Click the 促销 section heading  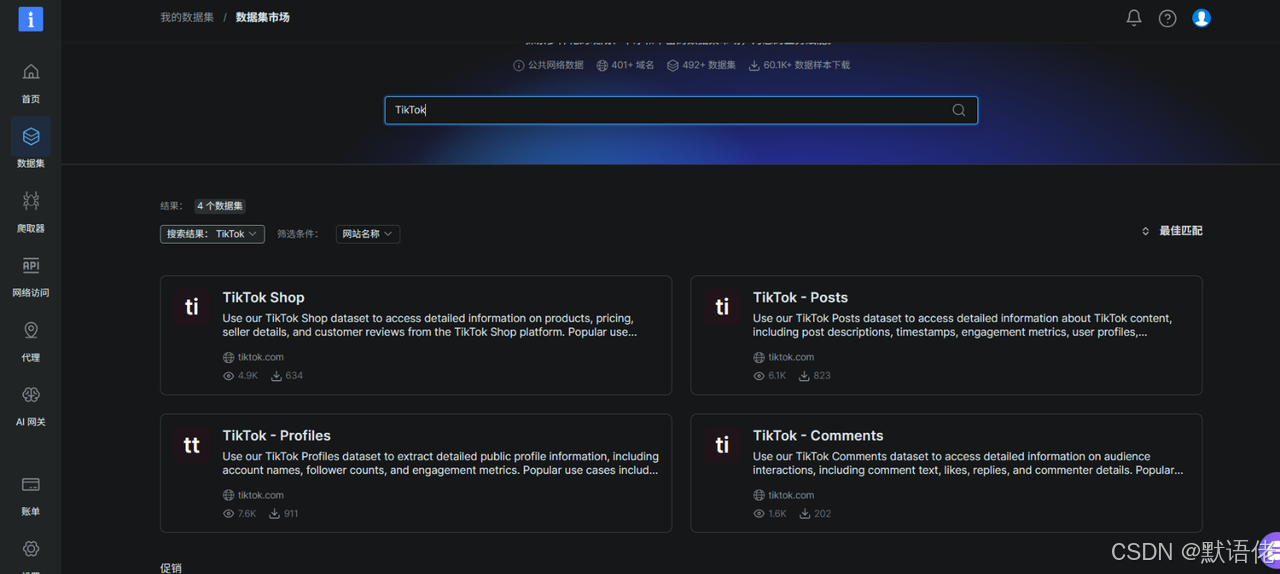171,567
